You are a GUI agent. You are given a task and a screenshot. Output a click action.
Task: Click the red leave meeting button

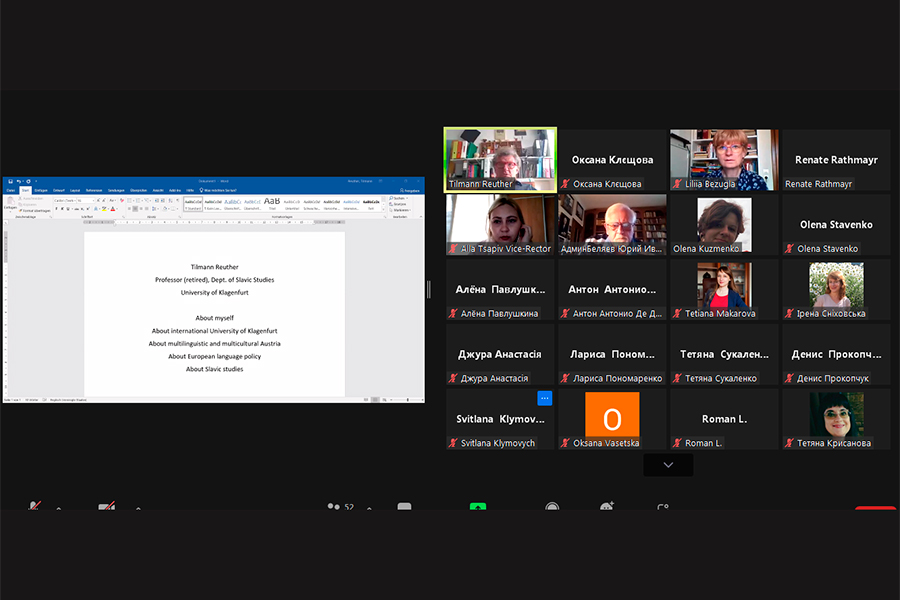coord(875,508)
